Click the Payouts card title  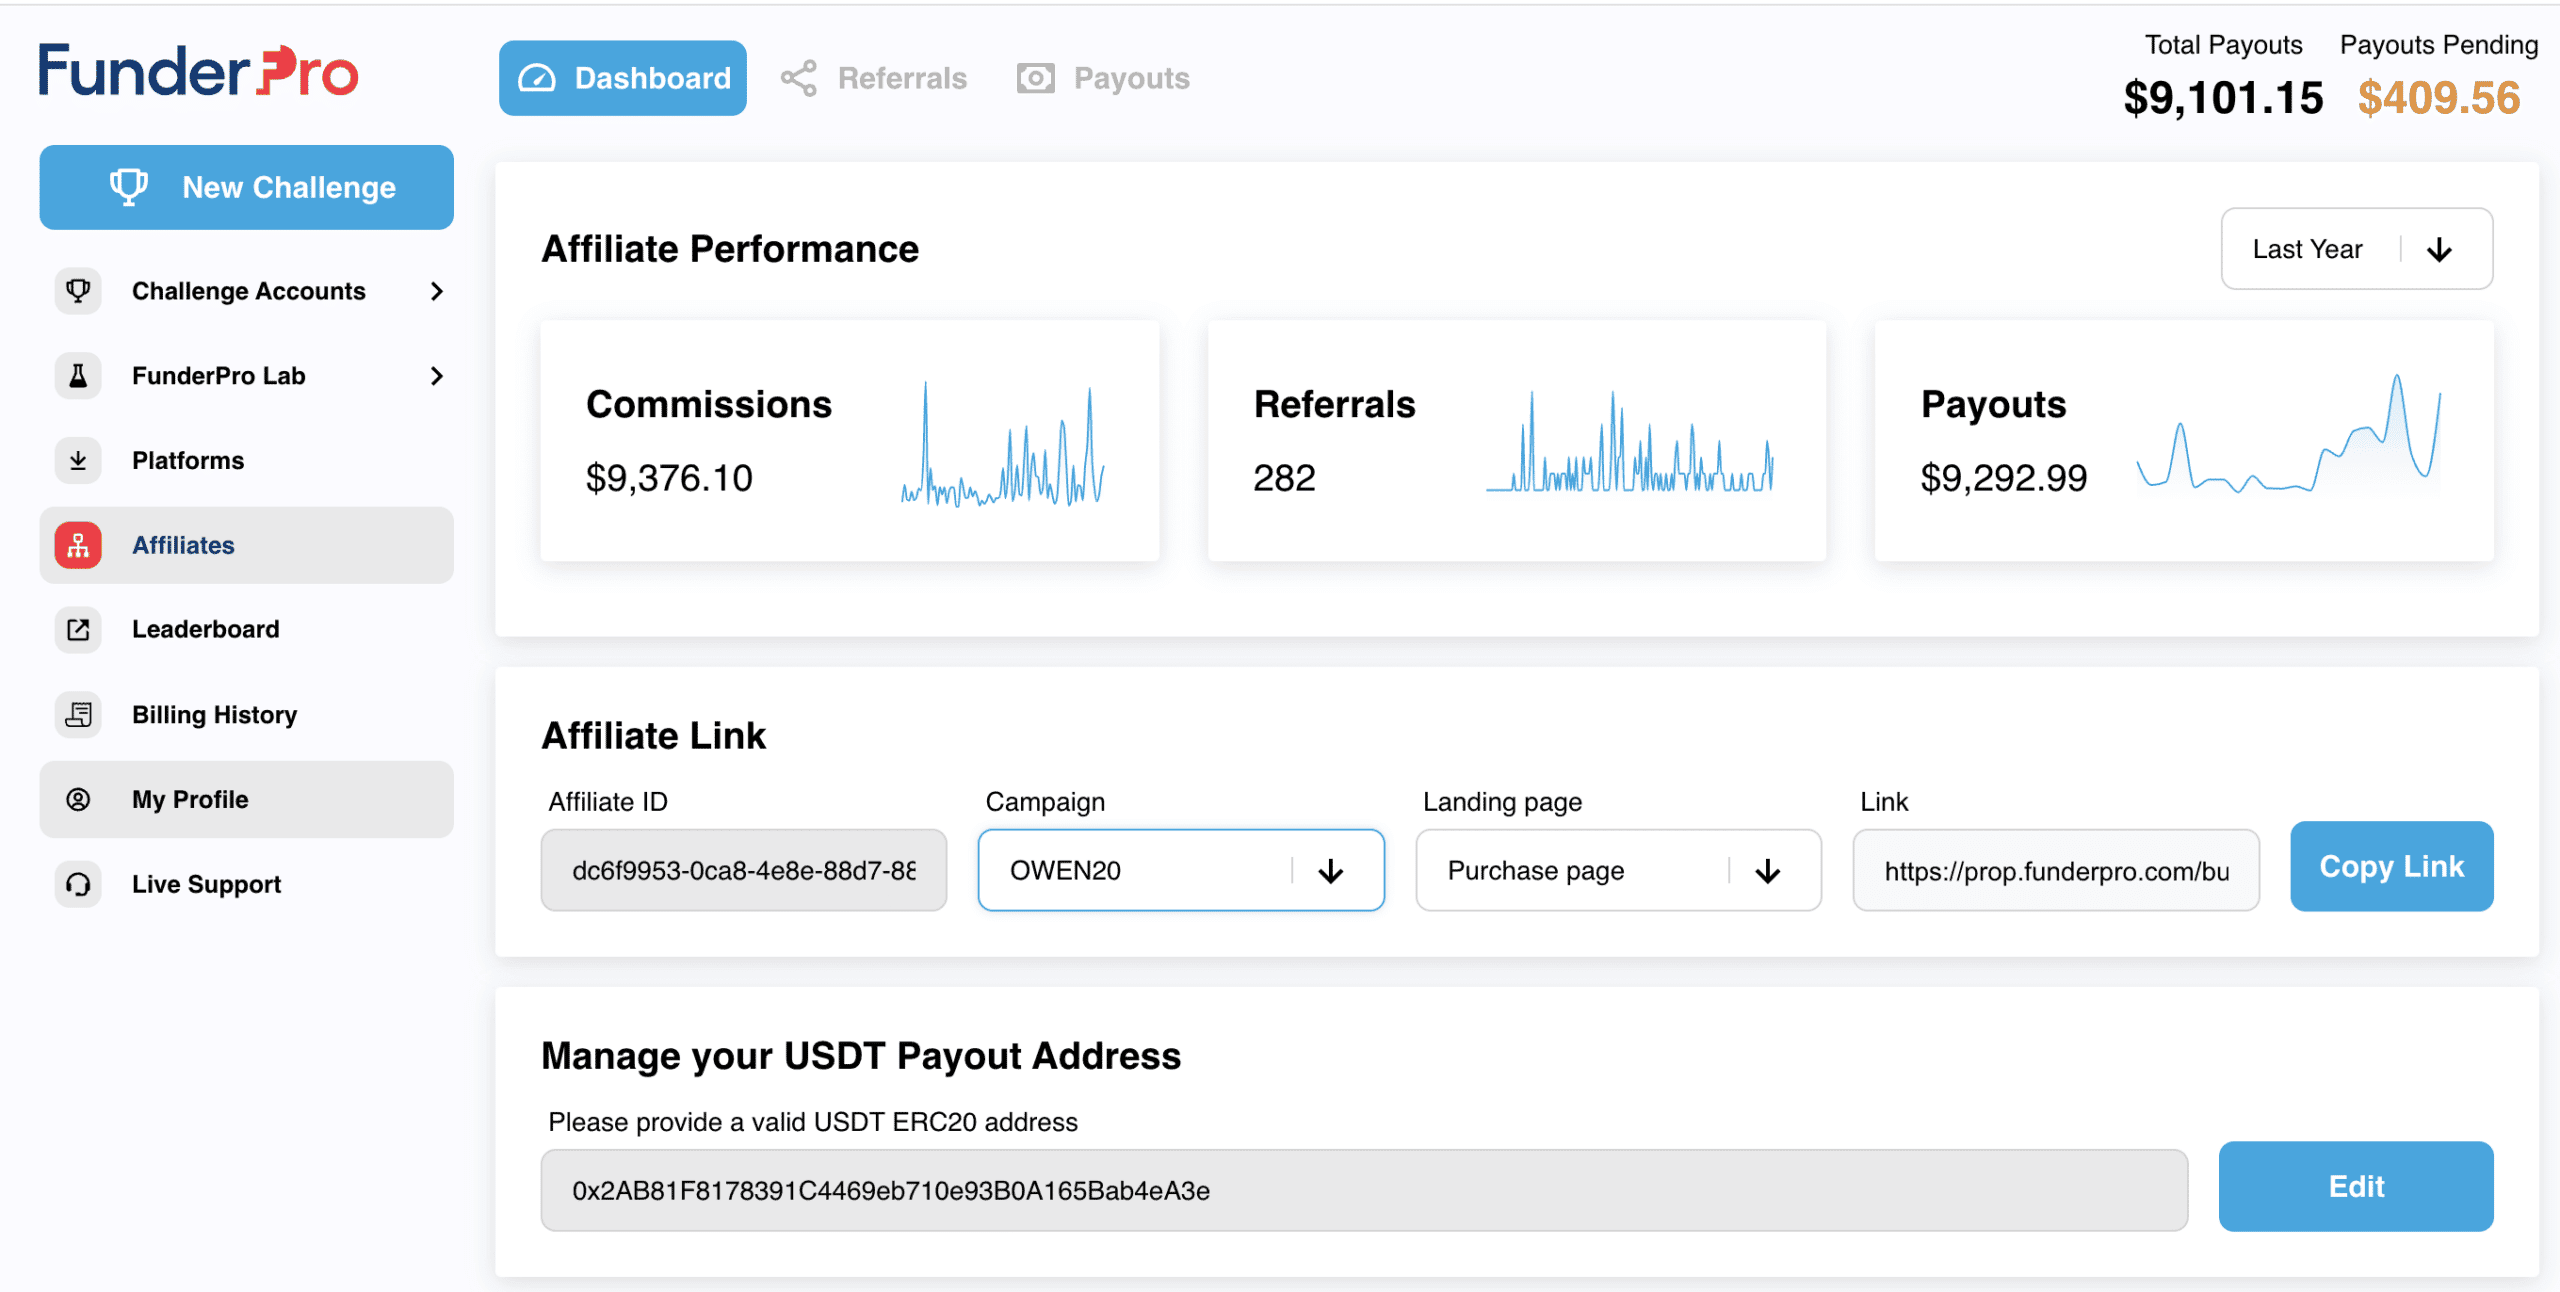pos(1993,404)
